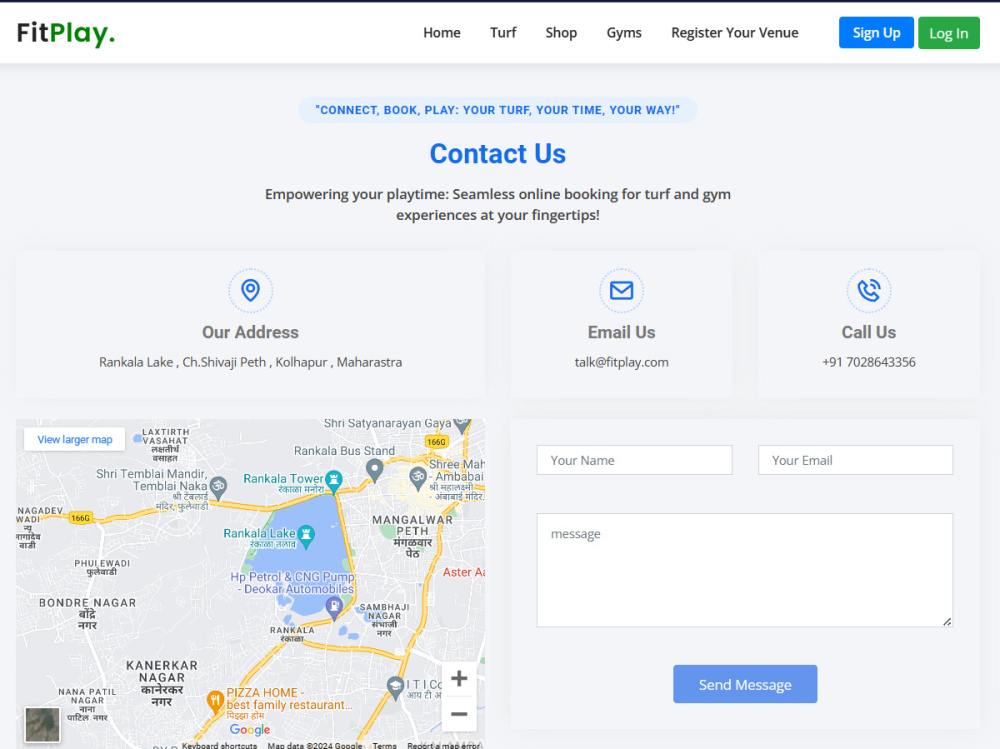Click the KANERKAR NAGAR map label

[x=161, y=683]
